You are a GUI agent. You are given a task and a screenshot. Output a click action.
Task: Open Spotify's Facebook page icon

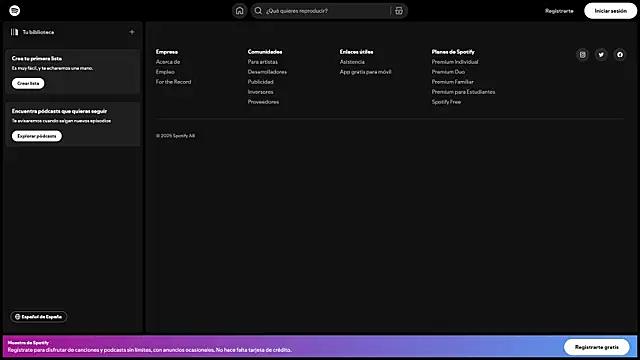[x=620, y=54]
